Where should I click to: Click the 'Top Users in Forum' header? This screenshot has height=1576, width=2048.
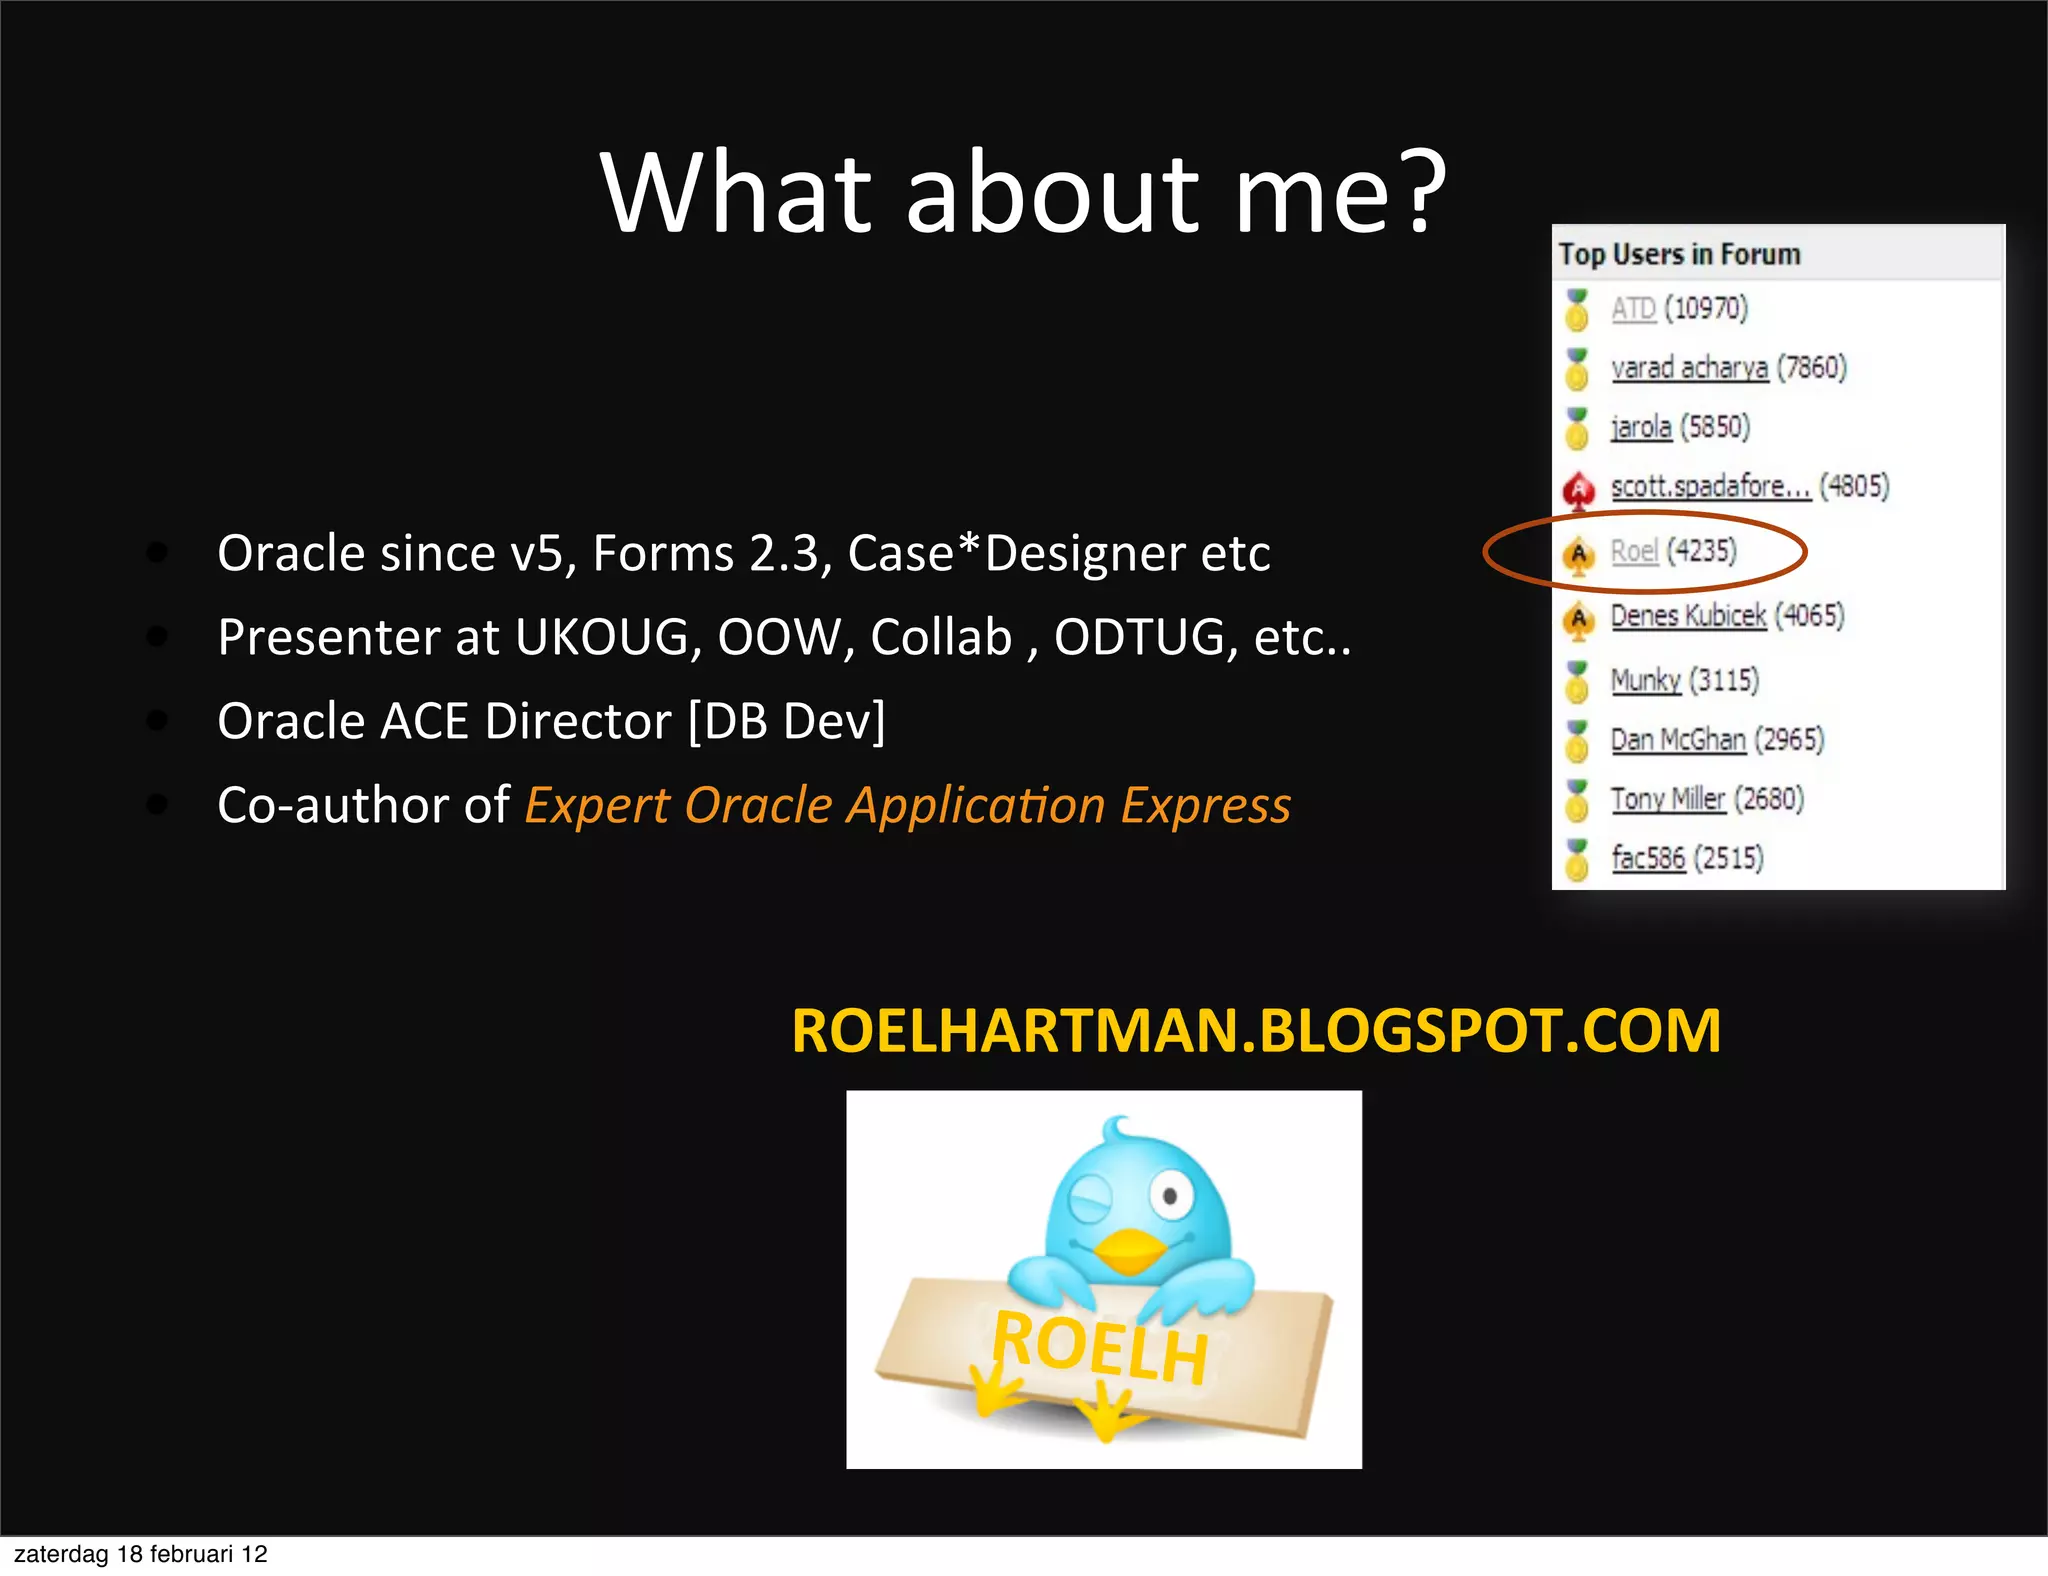(x=1680, y=255)
